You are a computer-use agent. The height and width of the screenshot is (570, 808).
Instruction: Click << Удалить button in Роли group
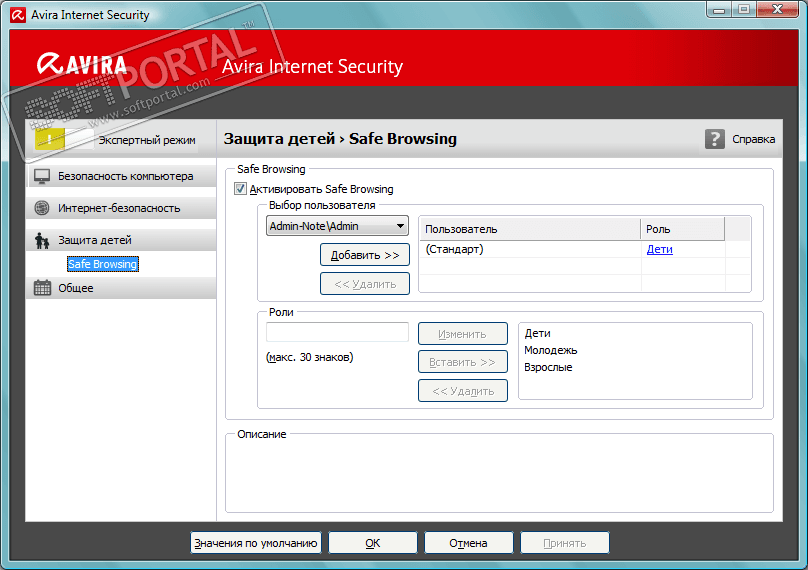click(463, 391)
